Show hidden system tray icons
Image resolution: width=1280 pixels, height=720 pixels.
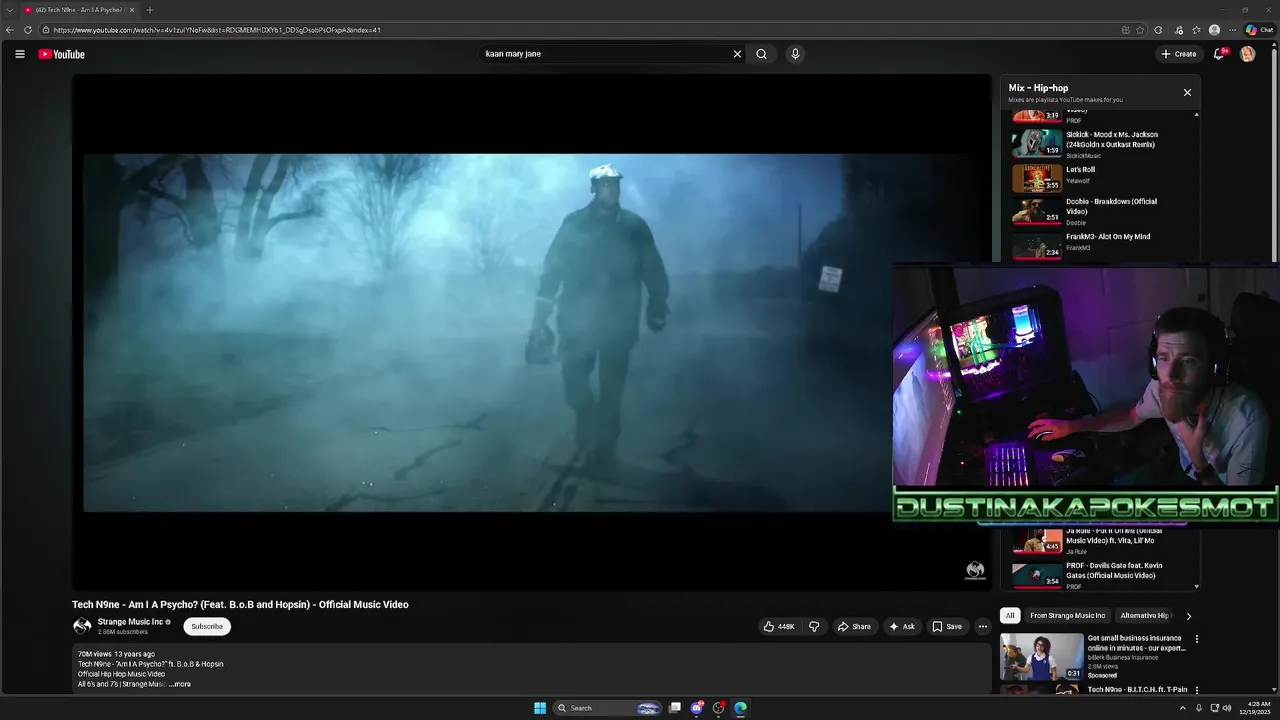click(x=1182, y=708)
